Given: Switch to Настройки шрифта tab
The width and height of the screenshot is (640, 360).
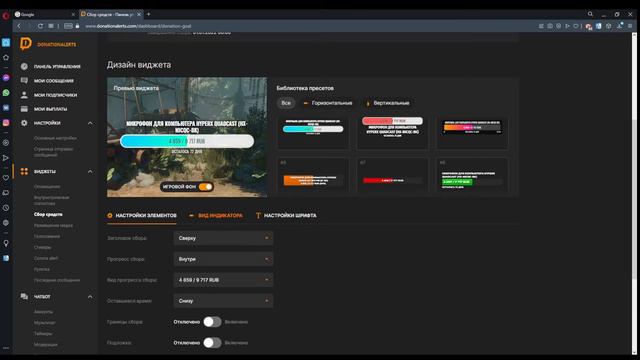Looking at the screenshot, I should (x=286, y=216).
